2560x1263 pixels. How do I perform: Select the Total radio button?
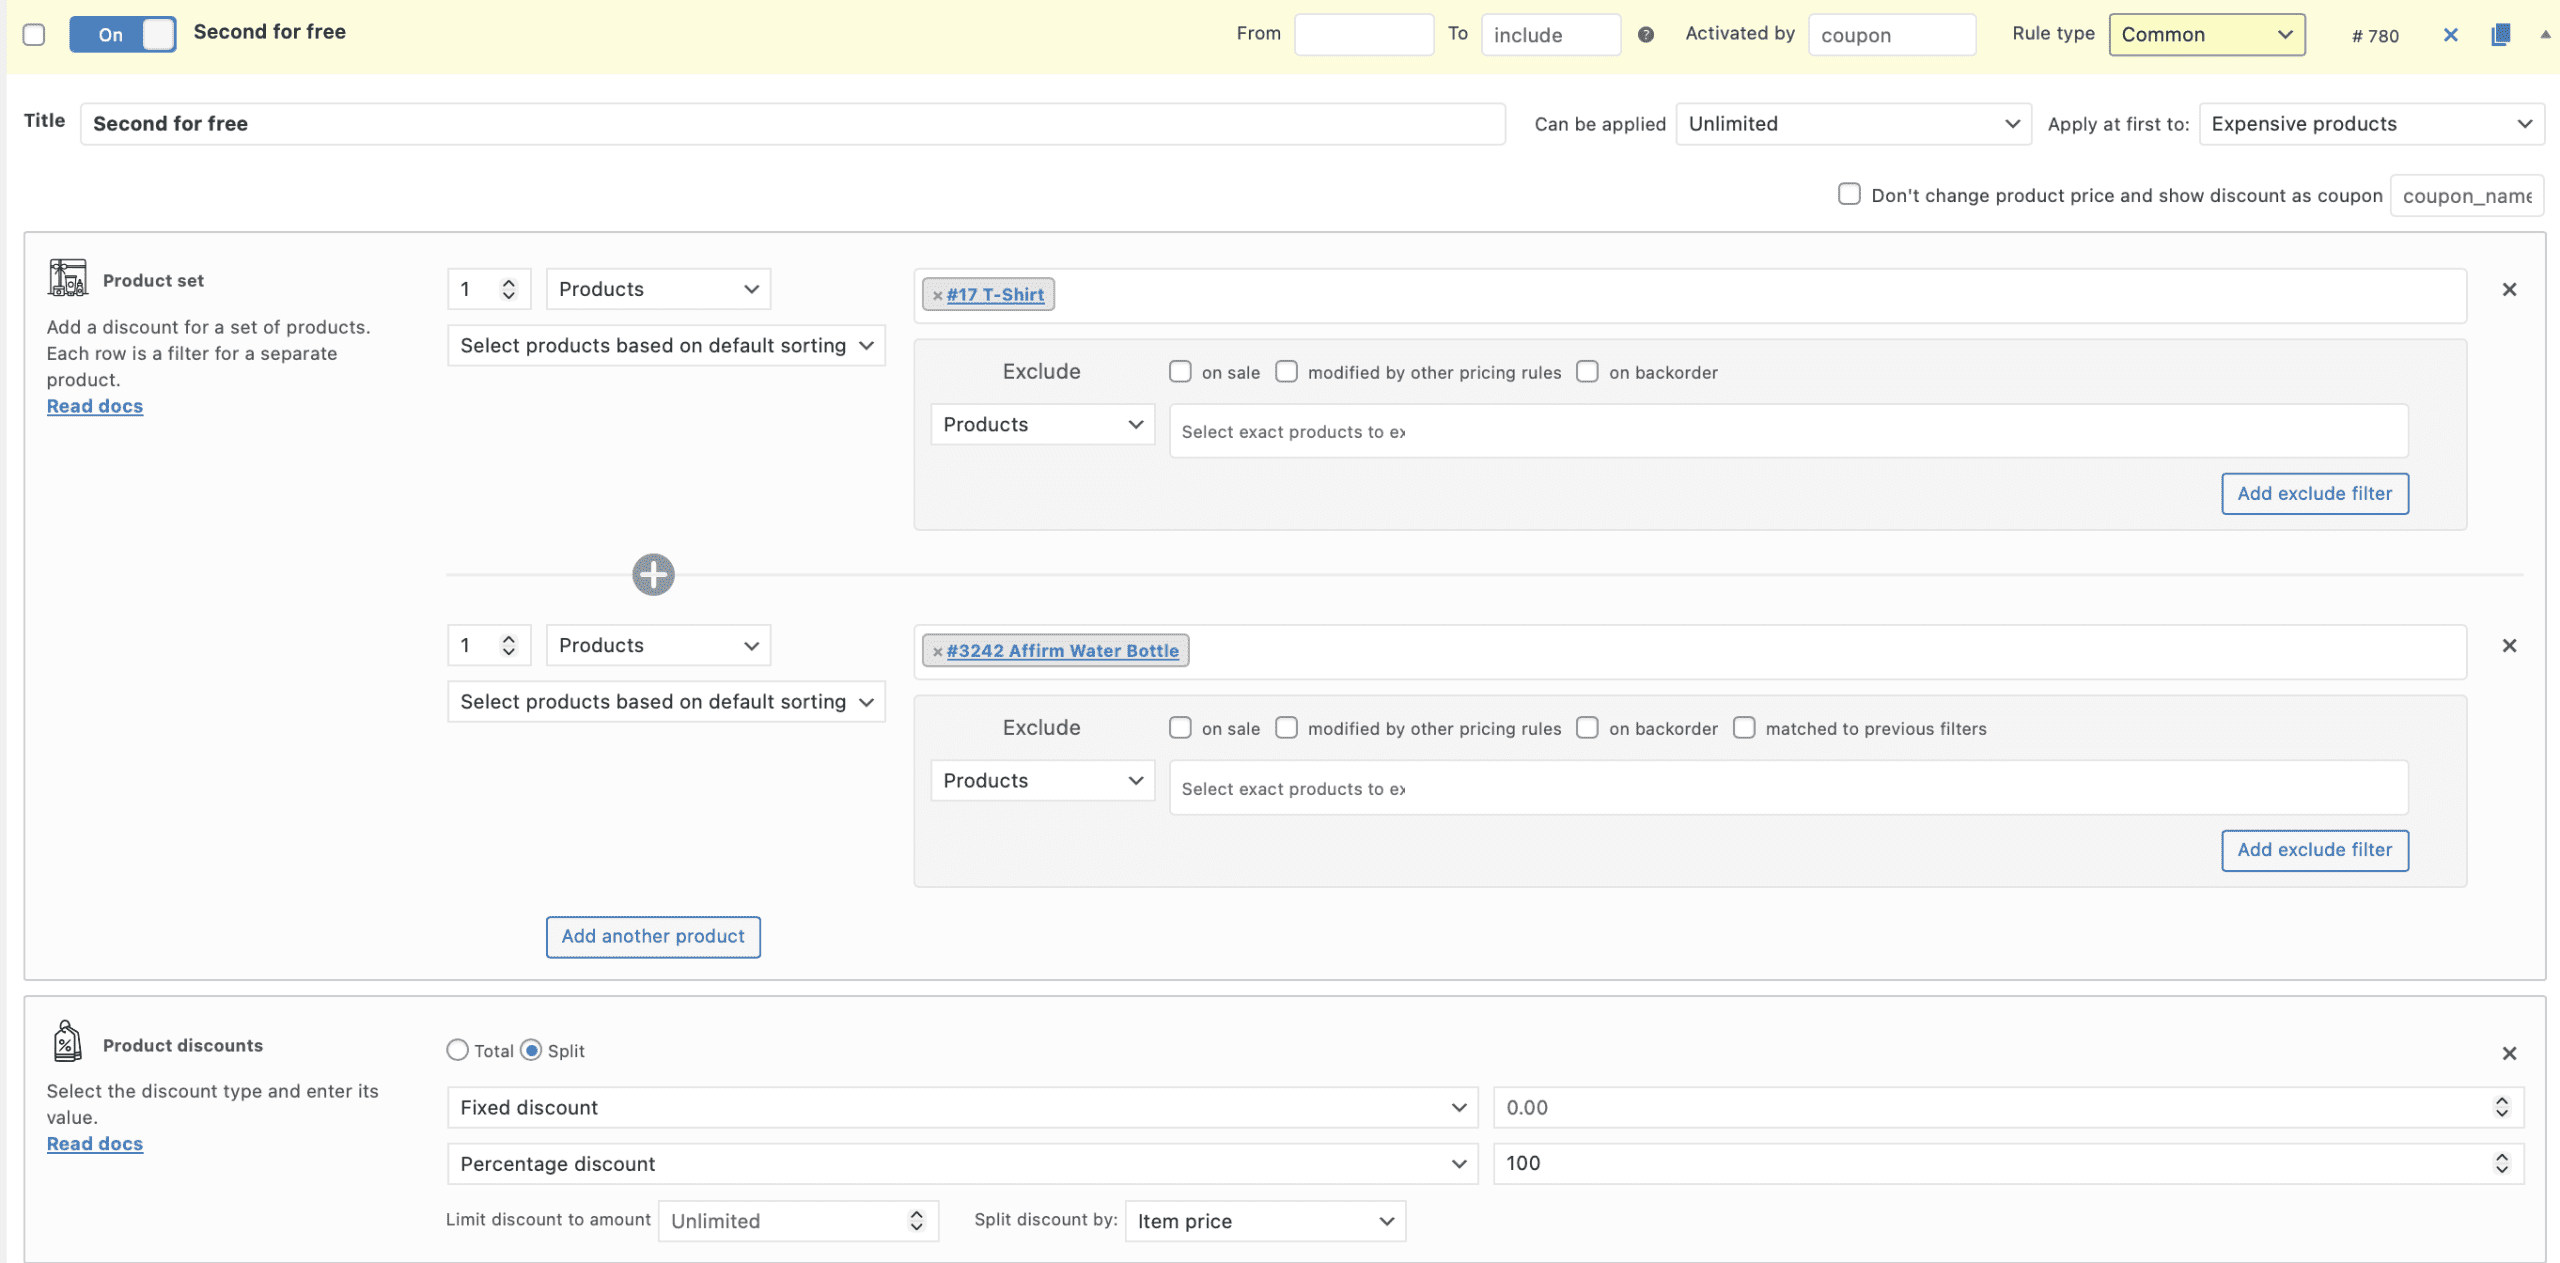click(457, 1050)
